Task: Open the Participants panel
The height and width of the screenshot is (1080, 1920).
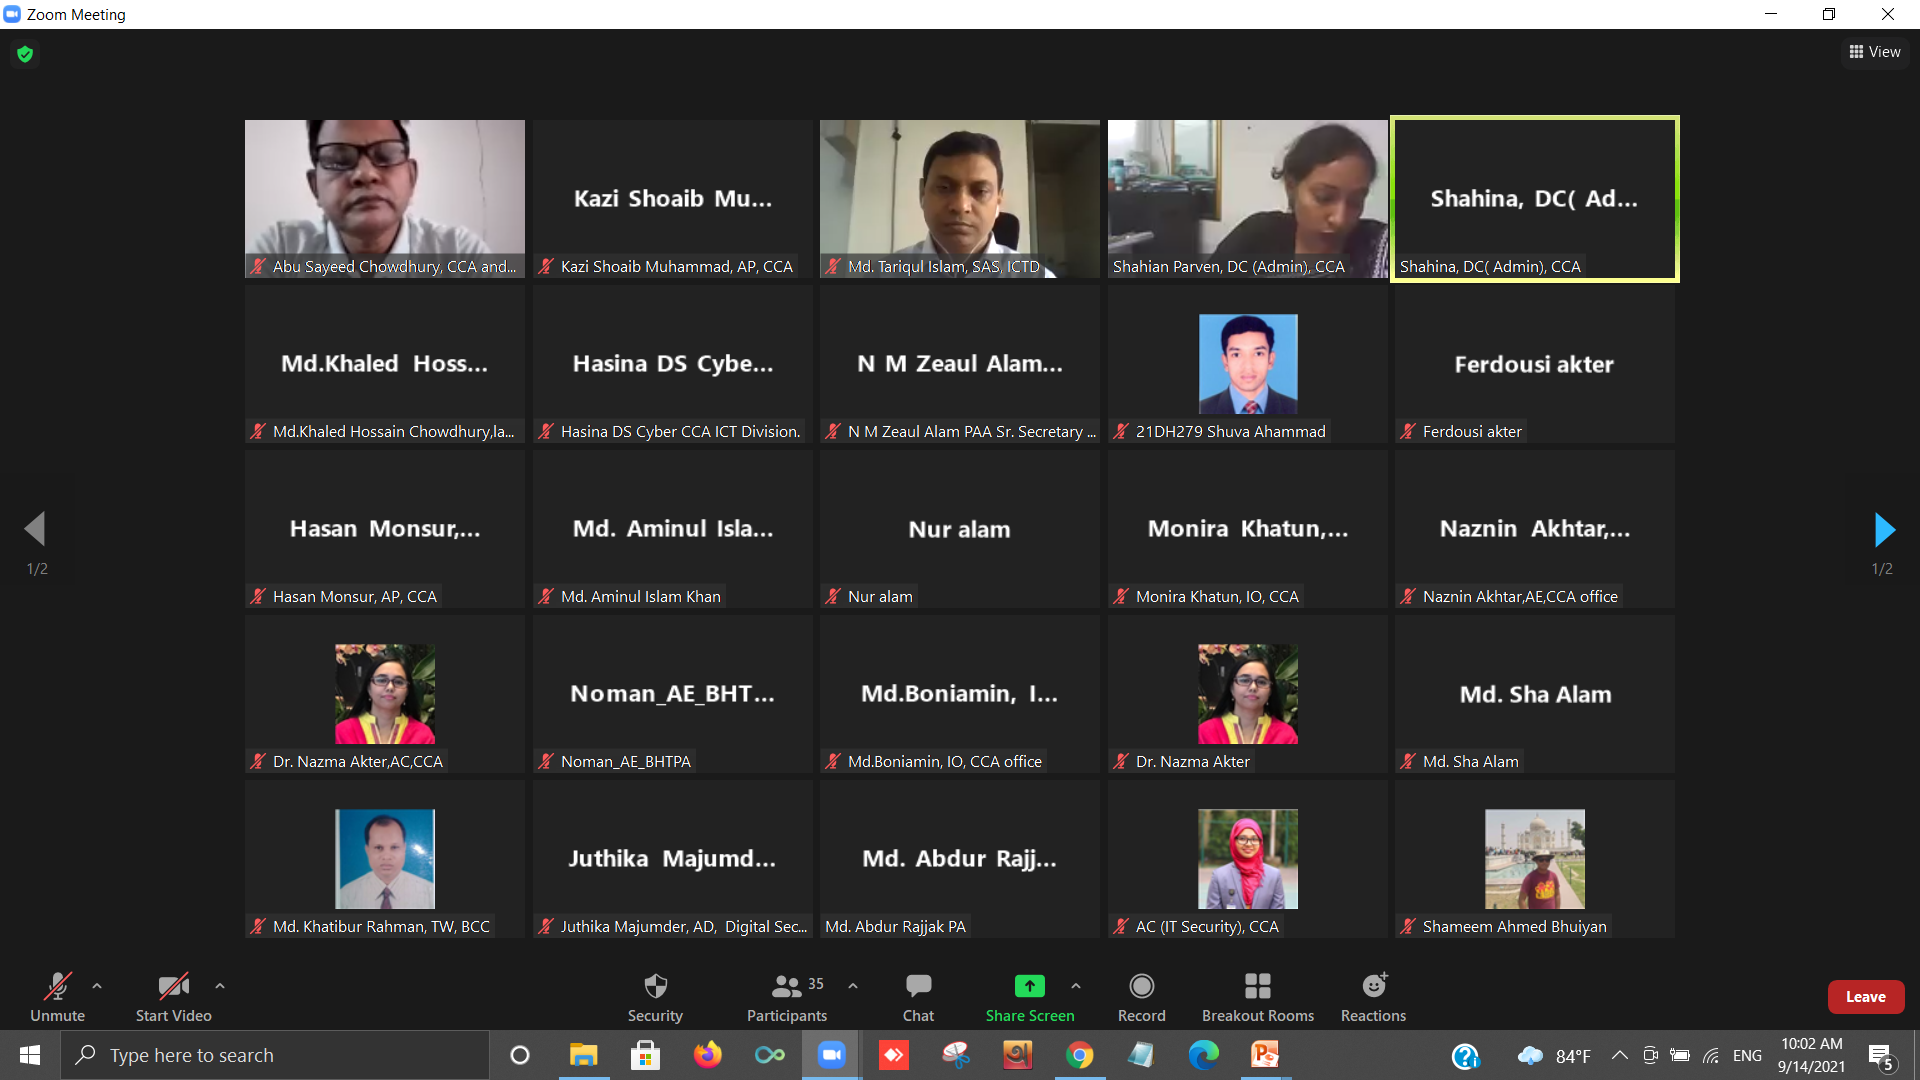Action: (787, 997)
